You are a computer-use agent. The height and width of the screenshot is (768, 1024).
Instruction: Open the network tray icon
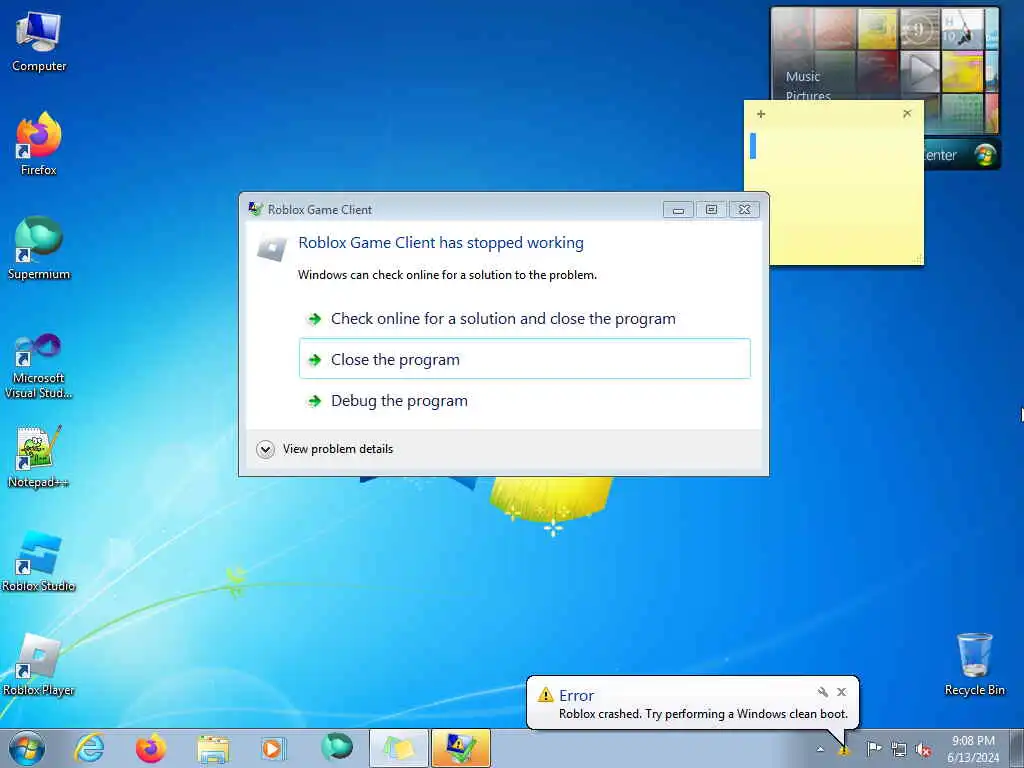[x=899, y=749]
